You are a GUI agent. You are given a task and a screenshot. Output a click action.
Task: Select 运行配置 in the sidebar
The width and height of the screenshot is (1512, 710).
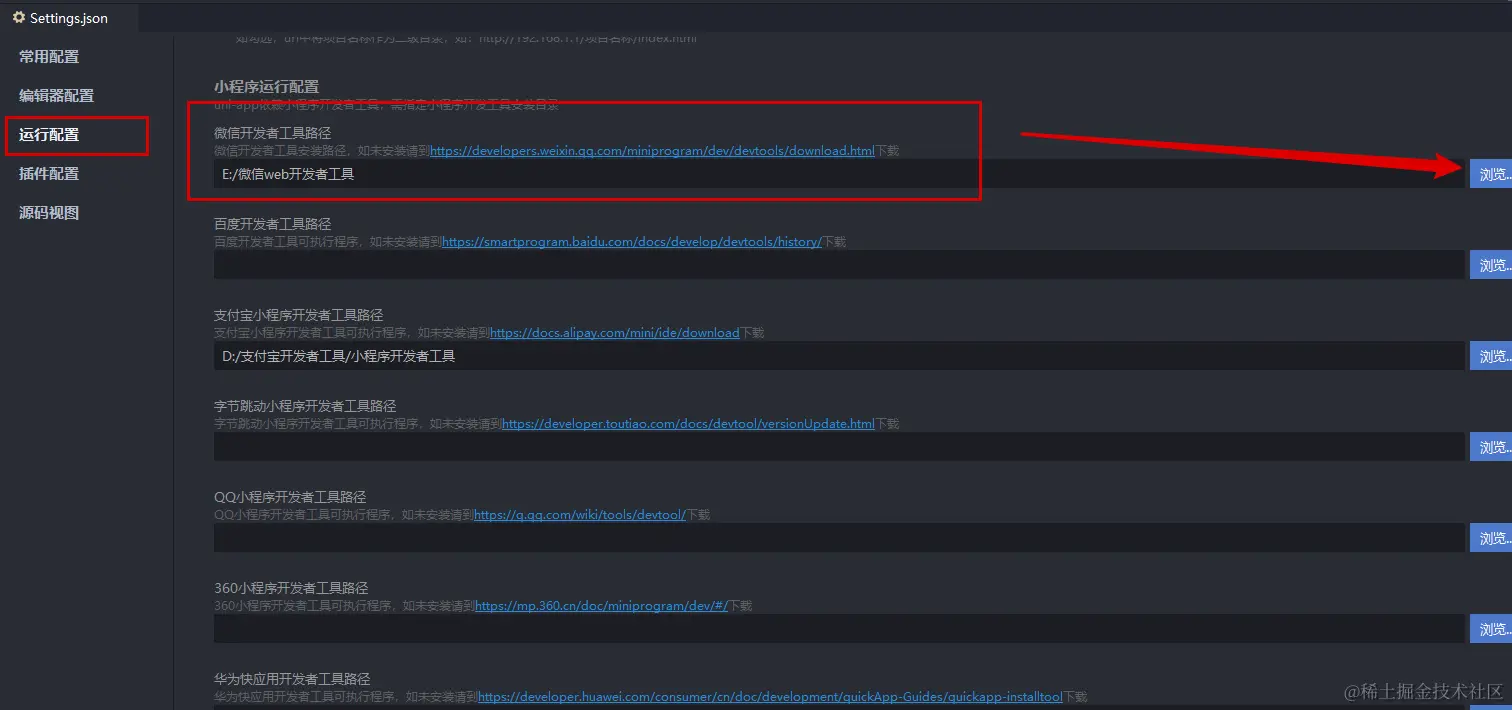49,135
